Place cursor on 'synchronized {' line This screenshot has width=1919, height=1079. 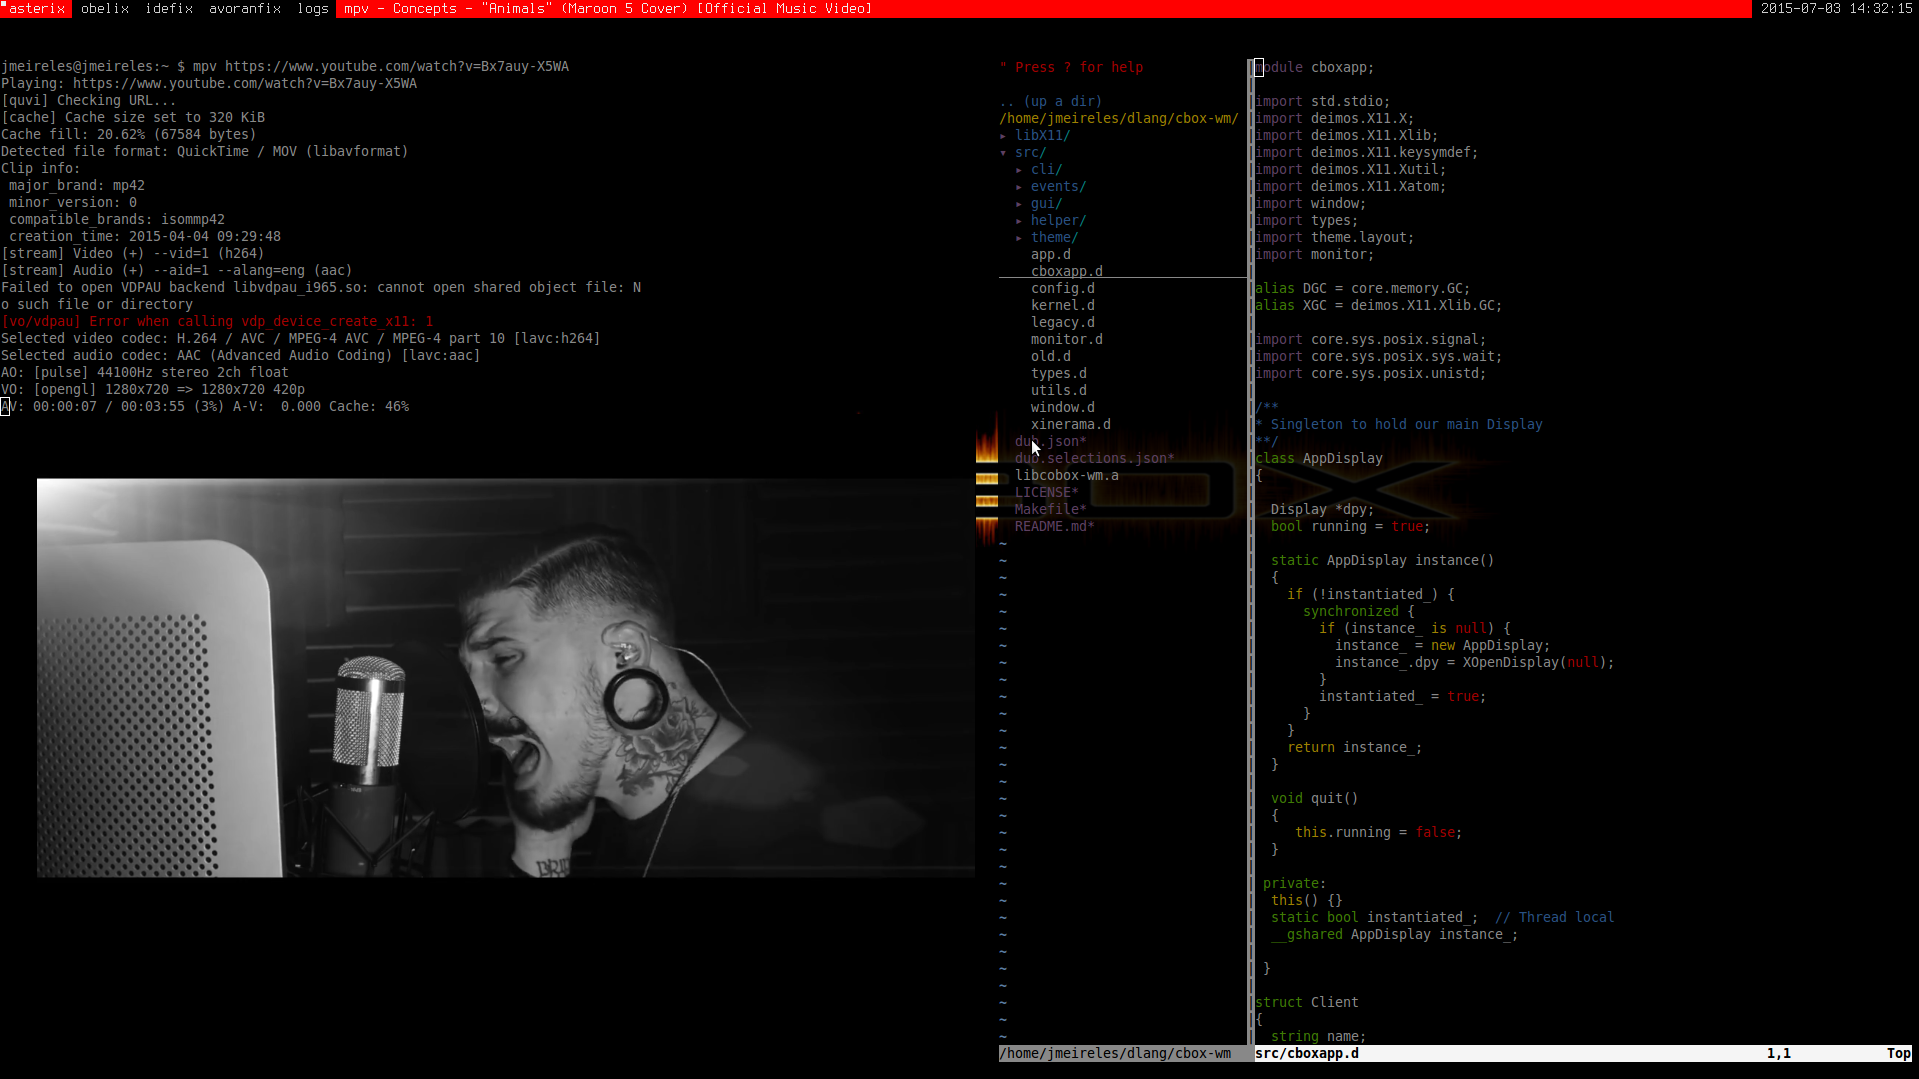click(x=1359, y=612)
